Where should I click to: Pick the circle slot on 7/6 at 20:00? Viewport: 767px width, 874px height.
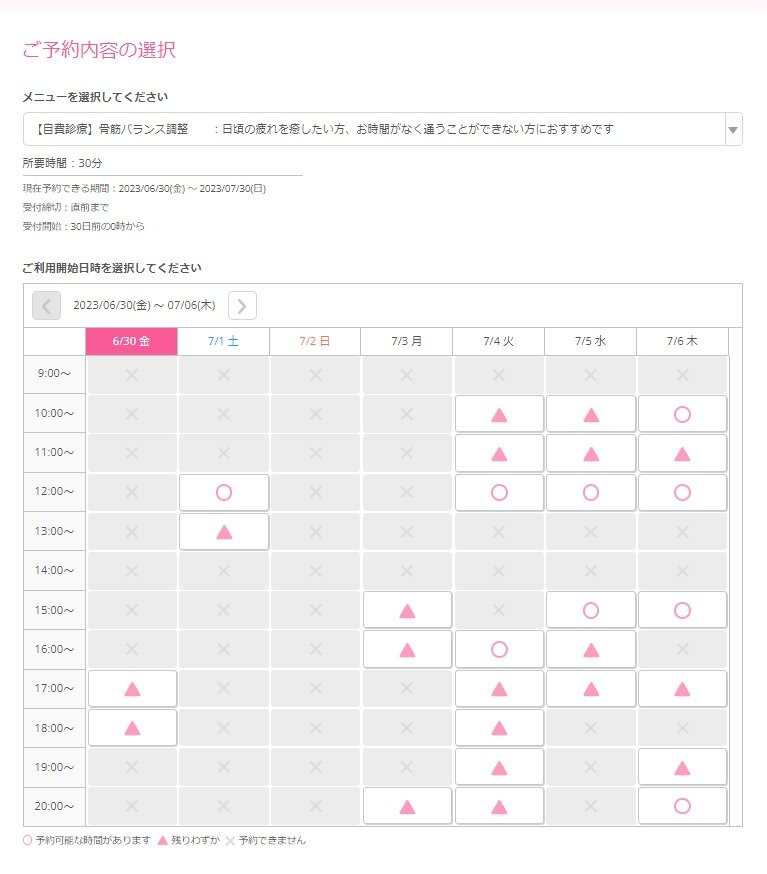(x=682, y=806)
